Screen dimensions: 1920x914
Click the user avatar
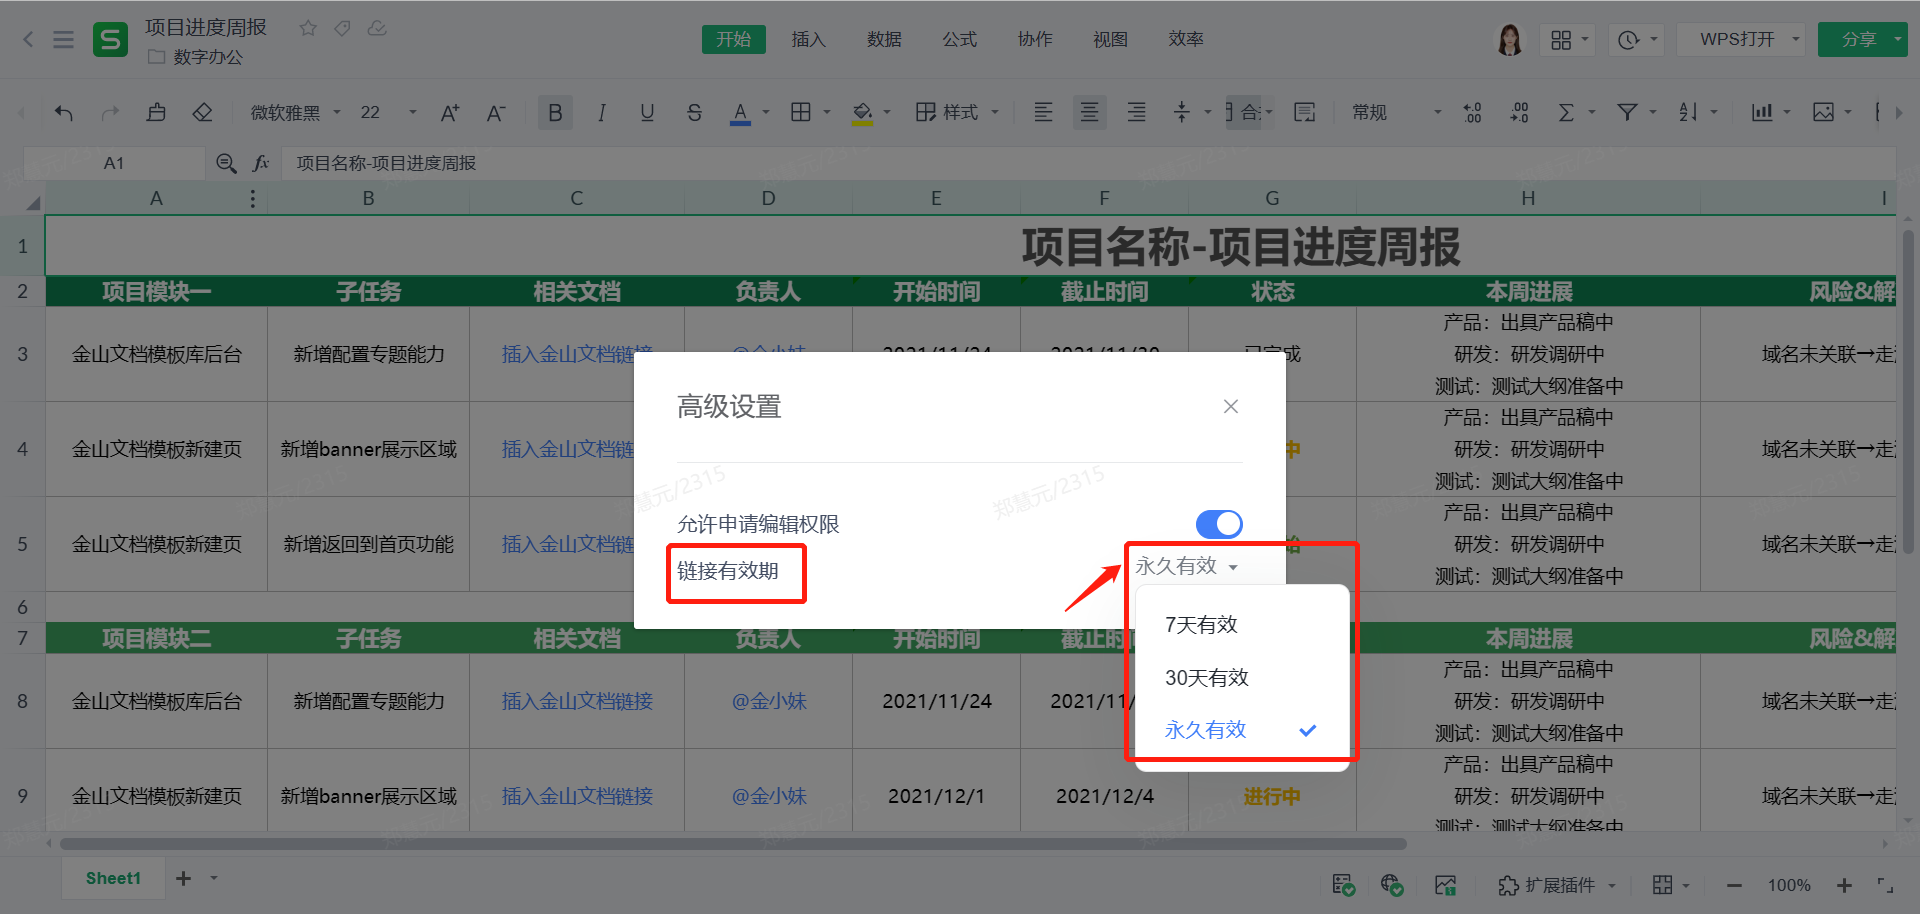point(1509,39)
